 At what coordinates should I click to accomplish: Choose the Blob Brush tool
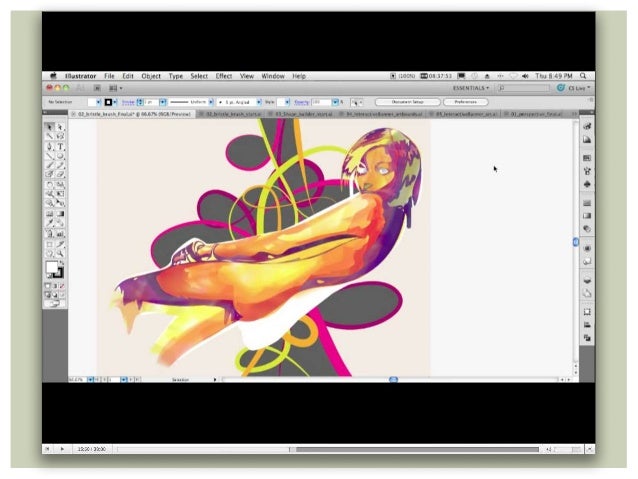tap(50, 174)
